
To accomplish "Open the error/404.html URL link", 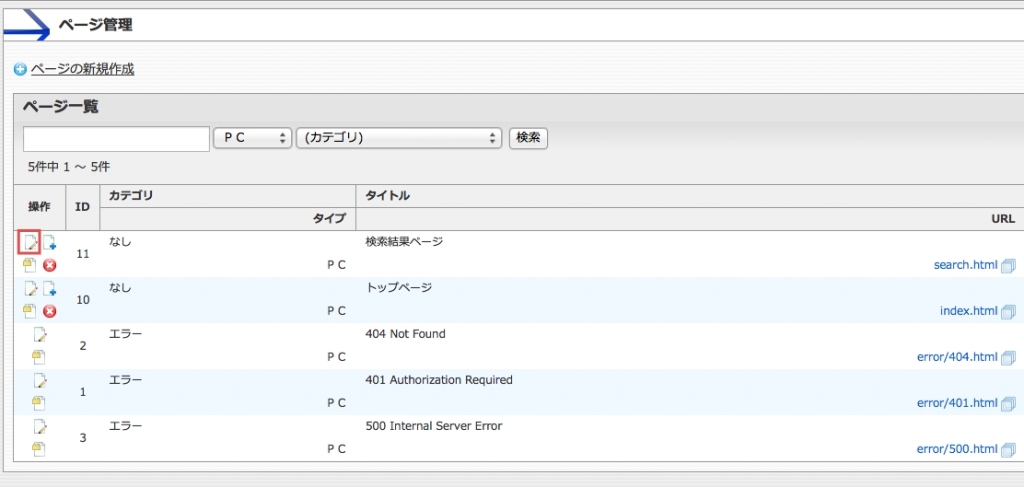I will point(957,357).
